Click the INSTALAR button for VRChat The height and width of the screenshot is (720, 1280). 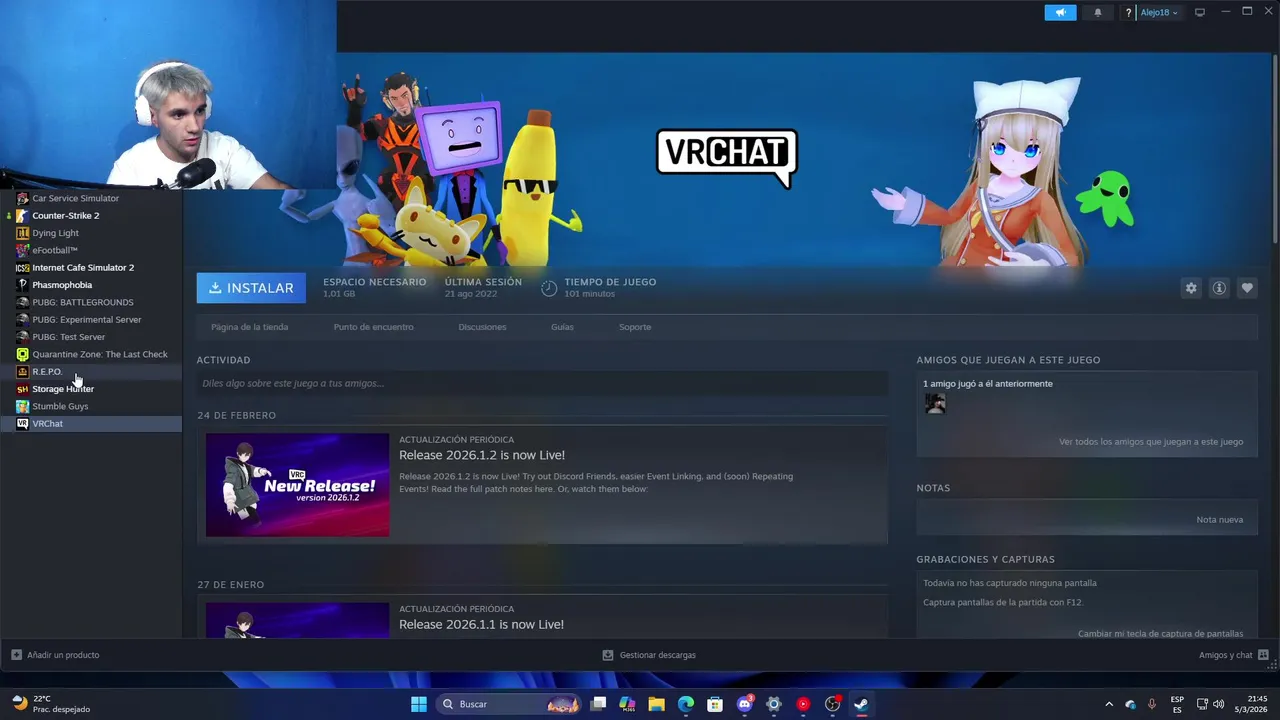click(251, 288)
